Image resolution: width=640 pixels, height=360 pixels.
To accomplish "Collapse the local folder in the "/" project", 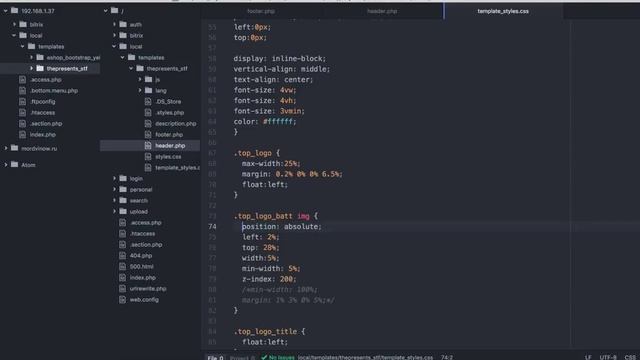I will tap(114, 47).
